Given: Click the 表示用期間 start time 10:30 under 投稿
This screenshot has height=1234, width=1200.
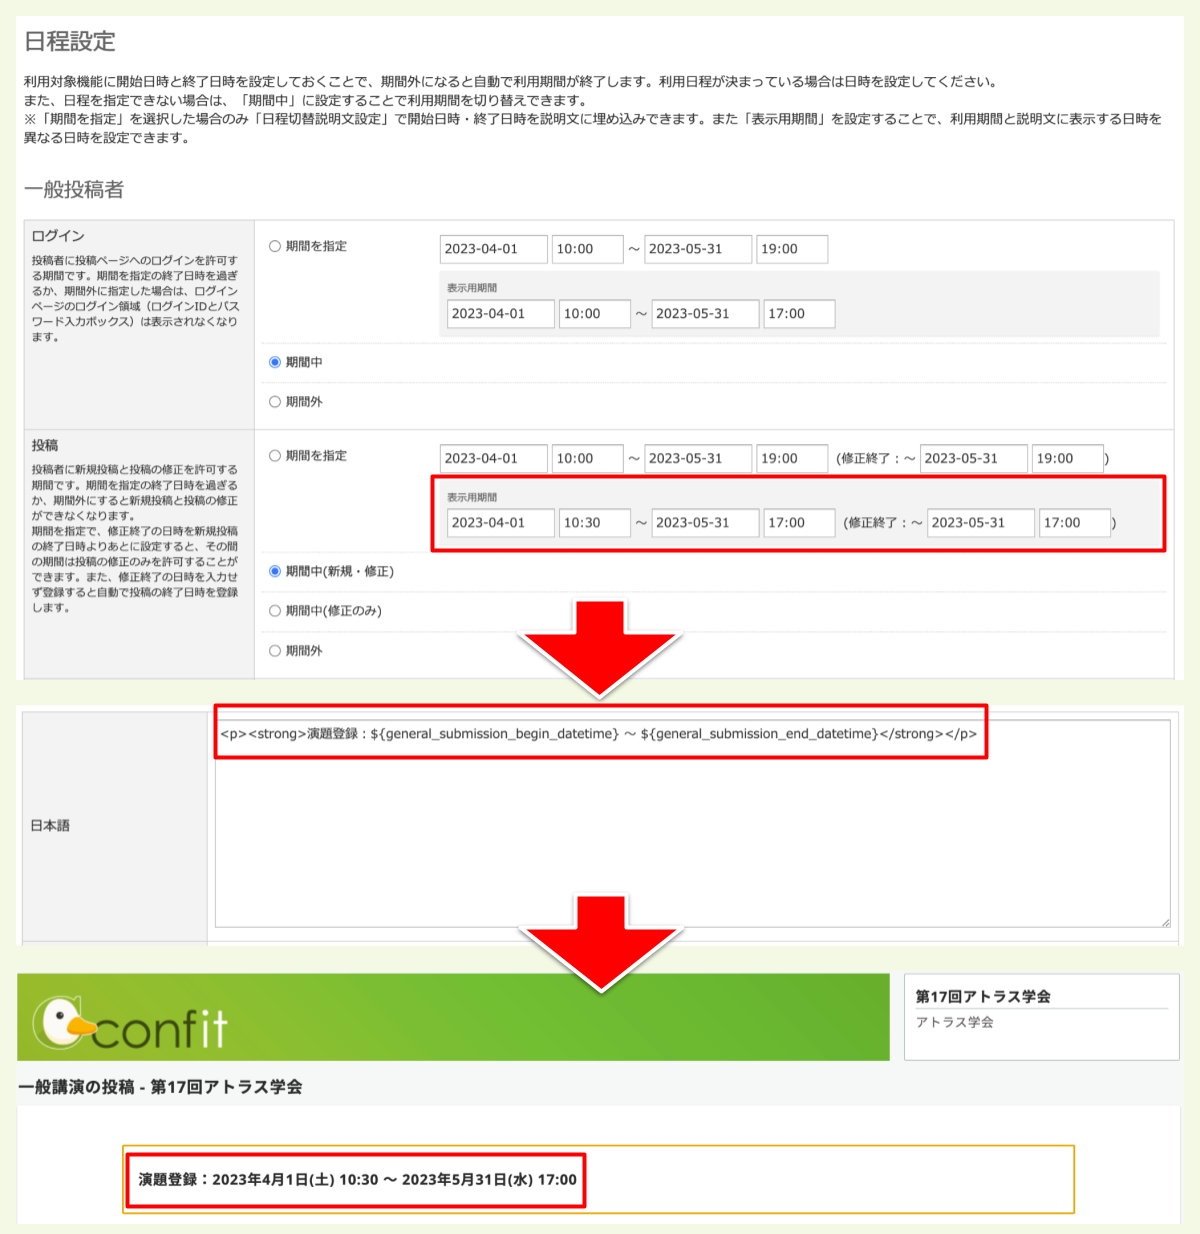Looking at the screenshot, I should [594, 522].
